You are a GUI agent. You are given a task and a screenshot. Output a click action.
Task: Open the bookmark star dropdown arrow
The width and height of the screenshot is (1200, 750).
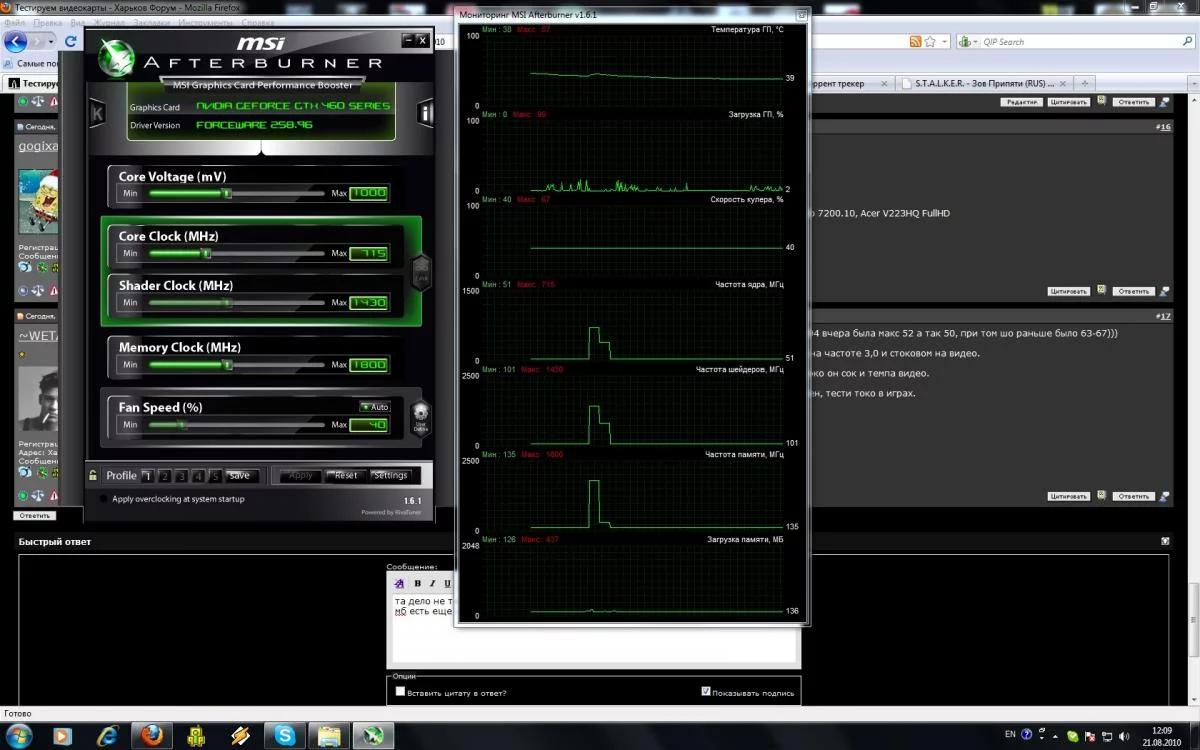pos(944,42)
